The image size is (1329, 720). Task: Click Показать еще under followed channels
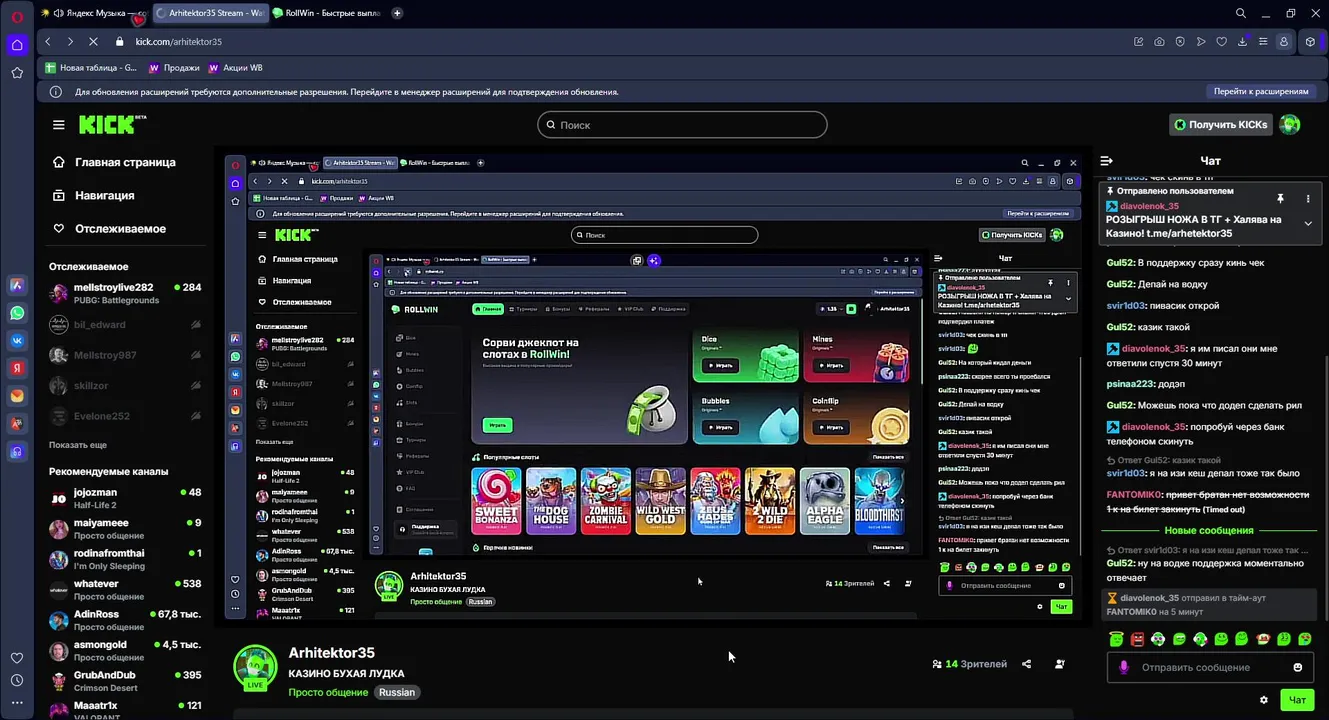coord(78,445)
